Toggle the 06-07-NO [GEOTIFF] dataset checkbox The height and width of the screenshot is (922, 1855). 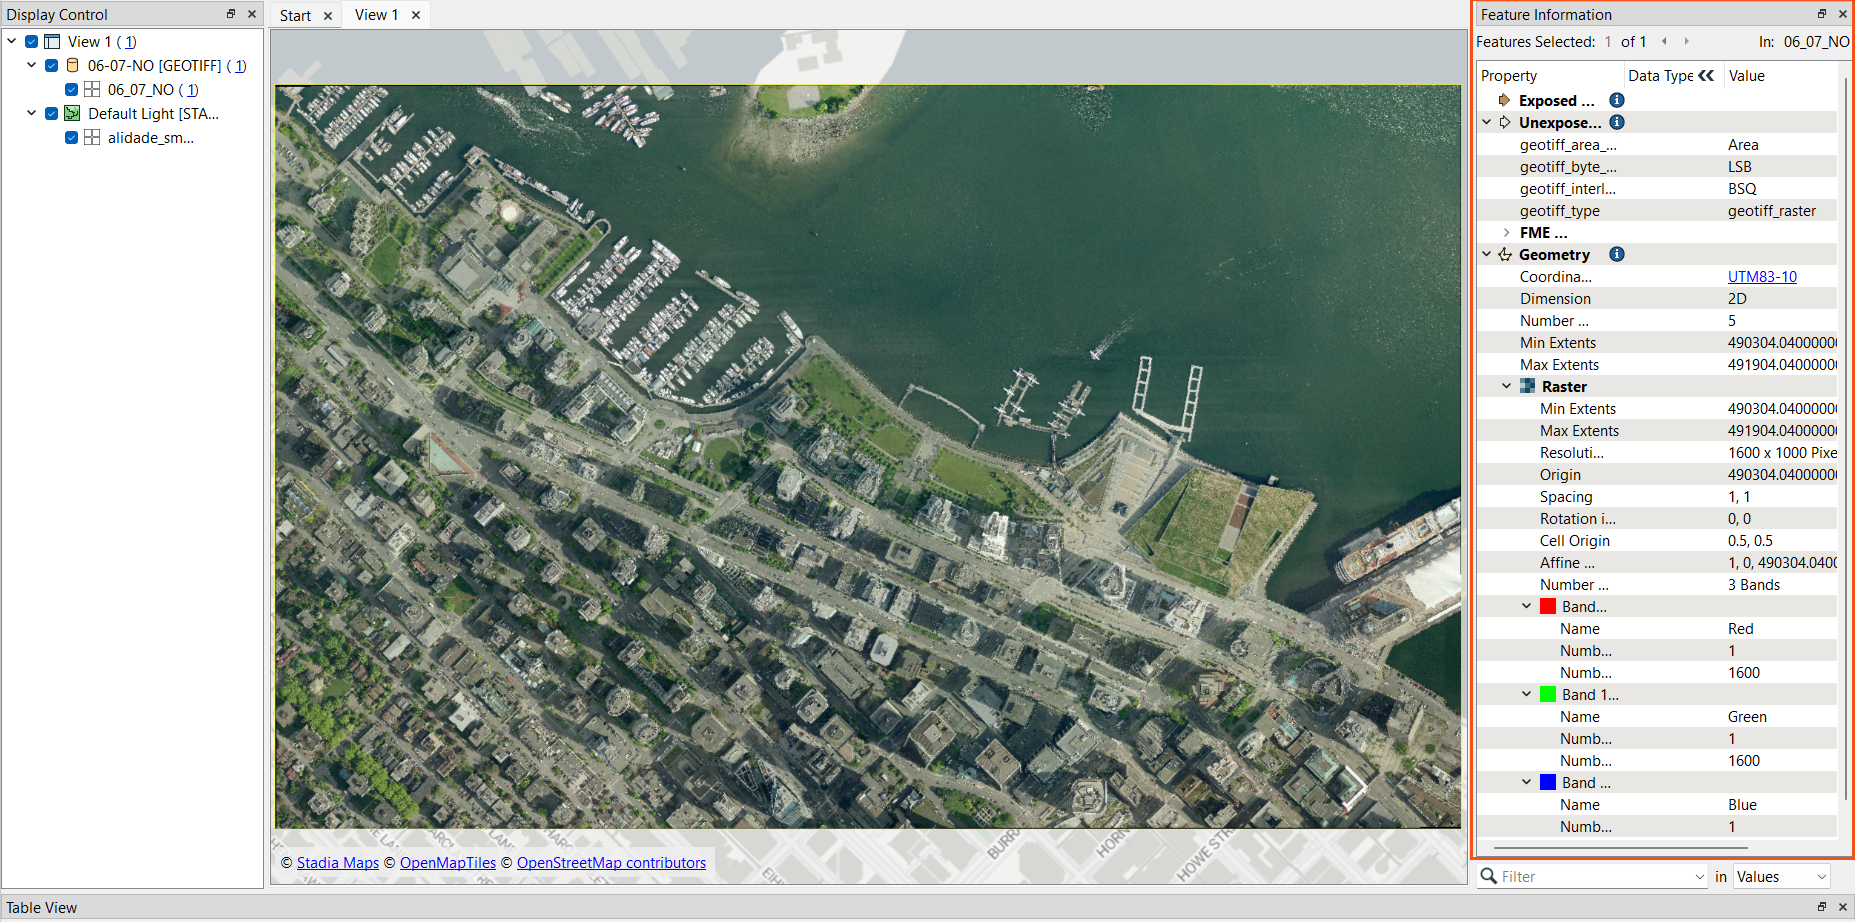pos(51,65)
